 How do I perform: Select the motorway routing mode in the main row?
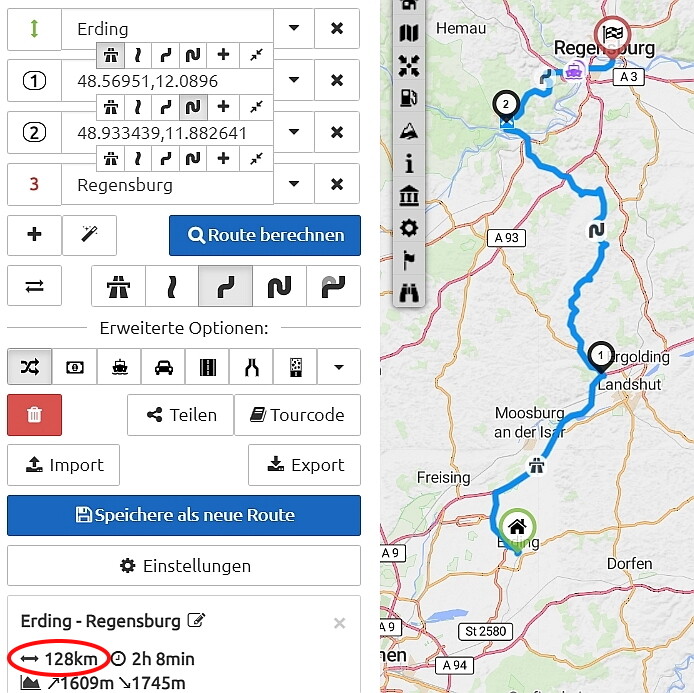[x=119, y=286]
